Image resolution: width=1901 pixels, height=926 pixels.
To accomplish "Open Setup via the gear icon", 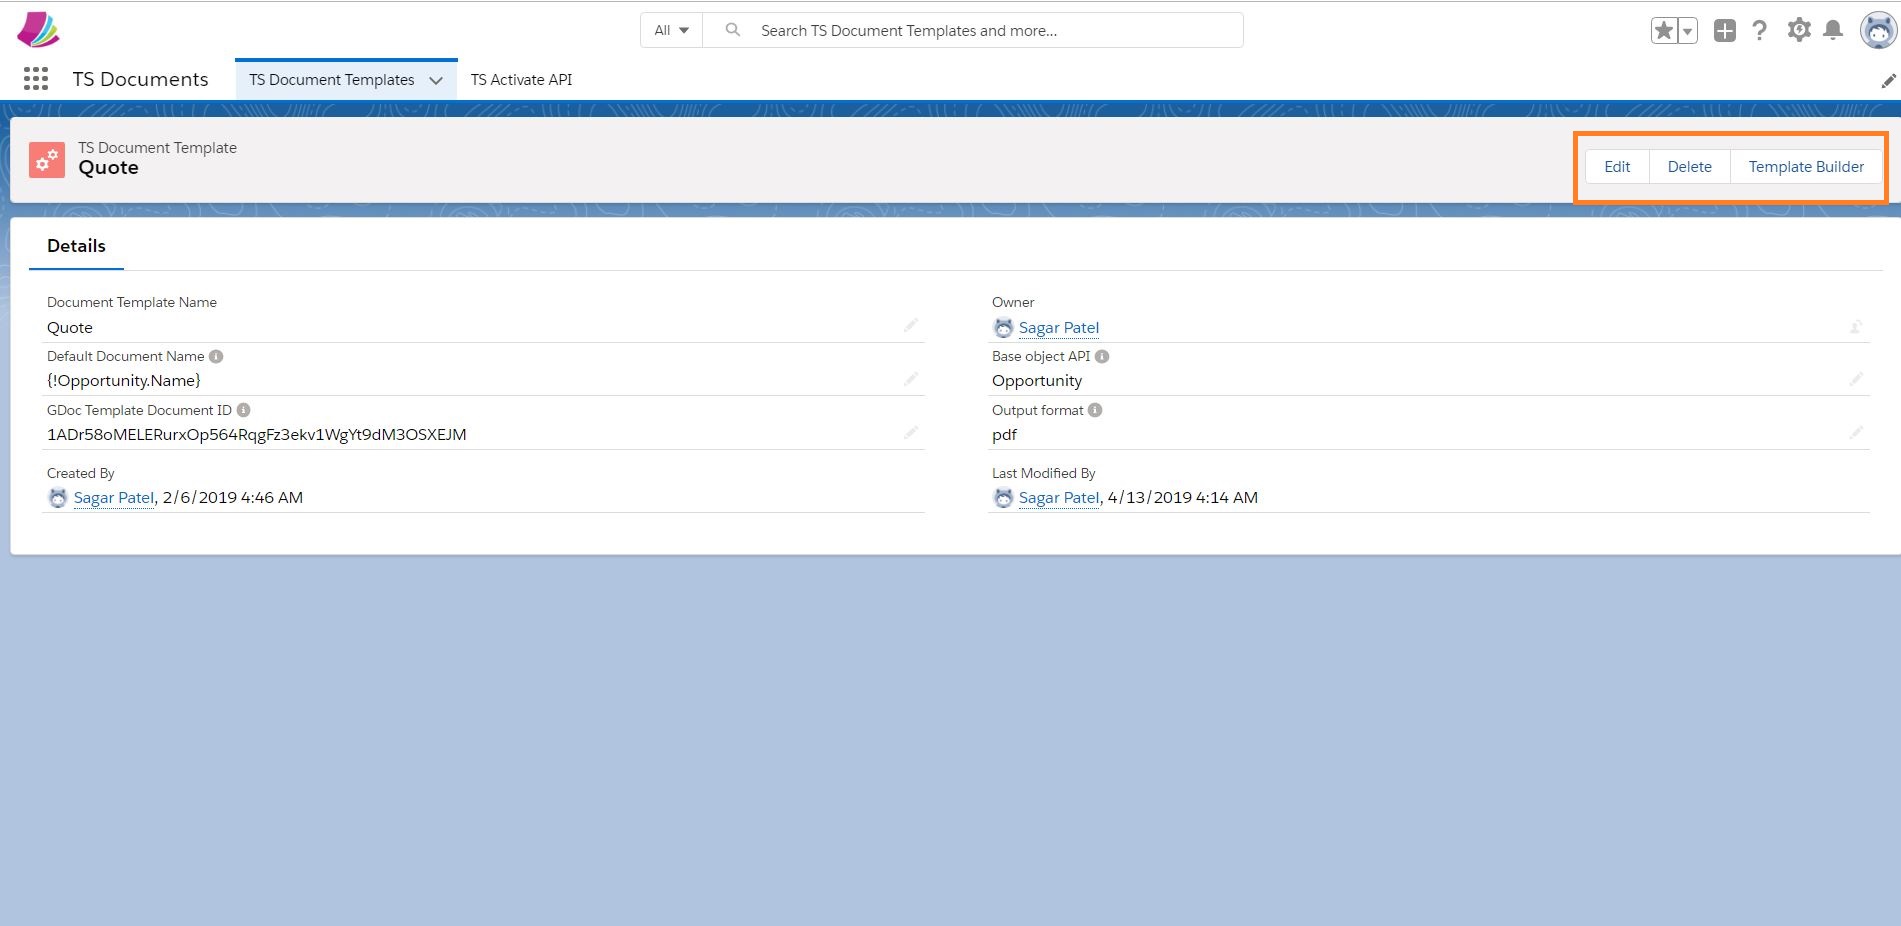I will pos(1798,30).
